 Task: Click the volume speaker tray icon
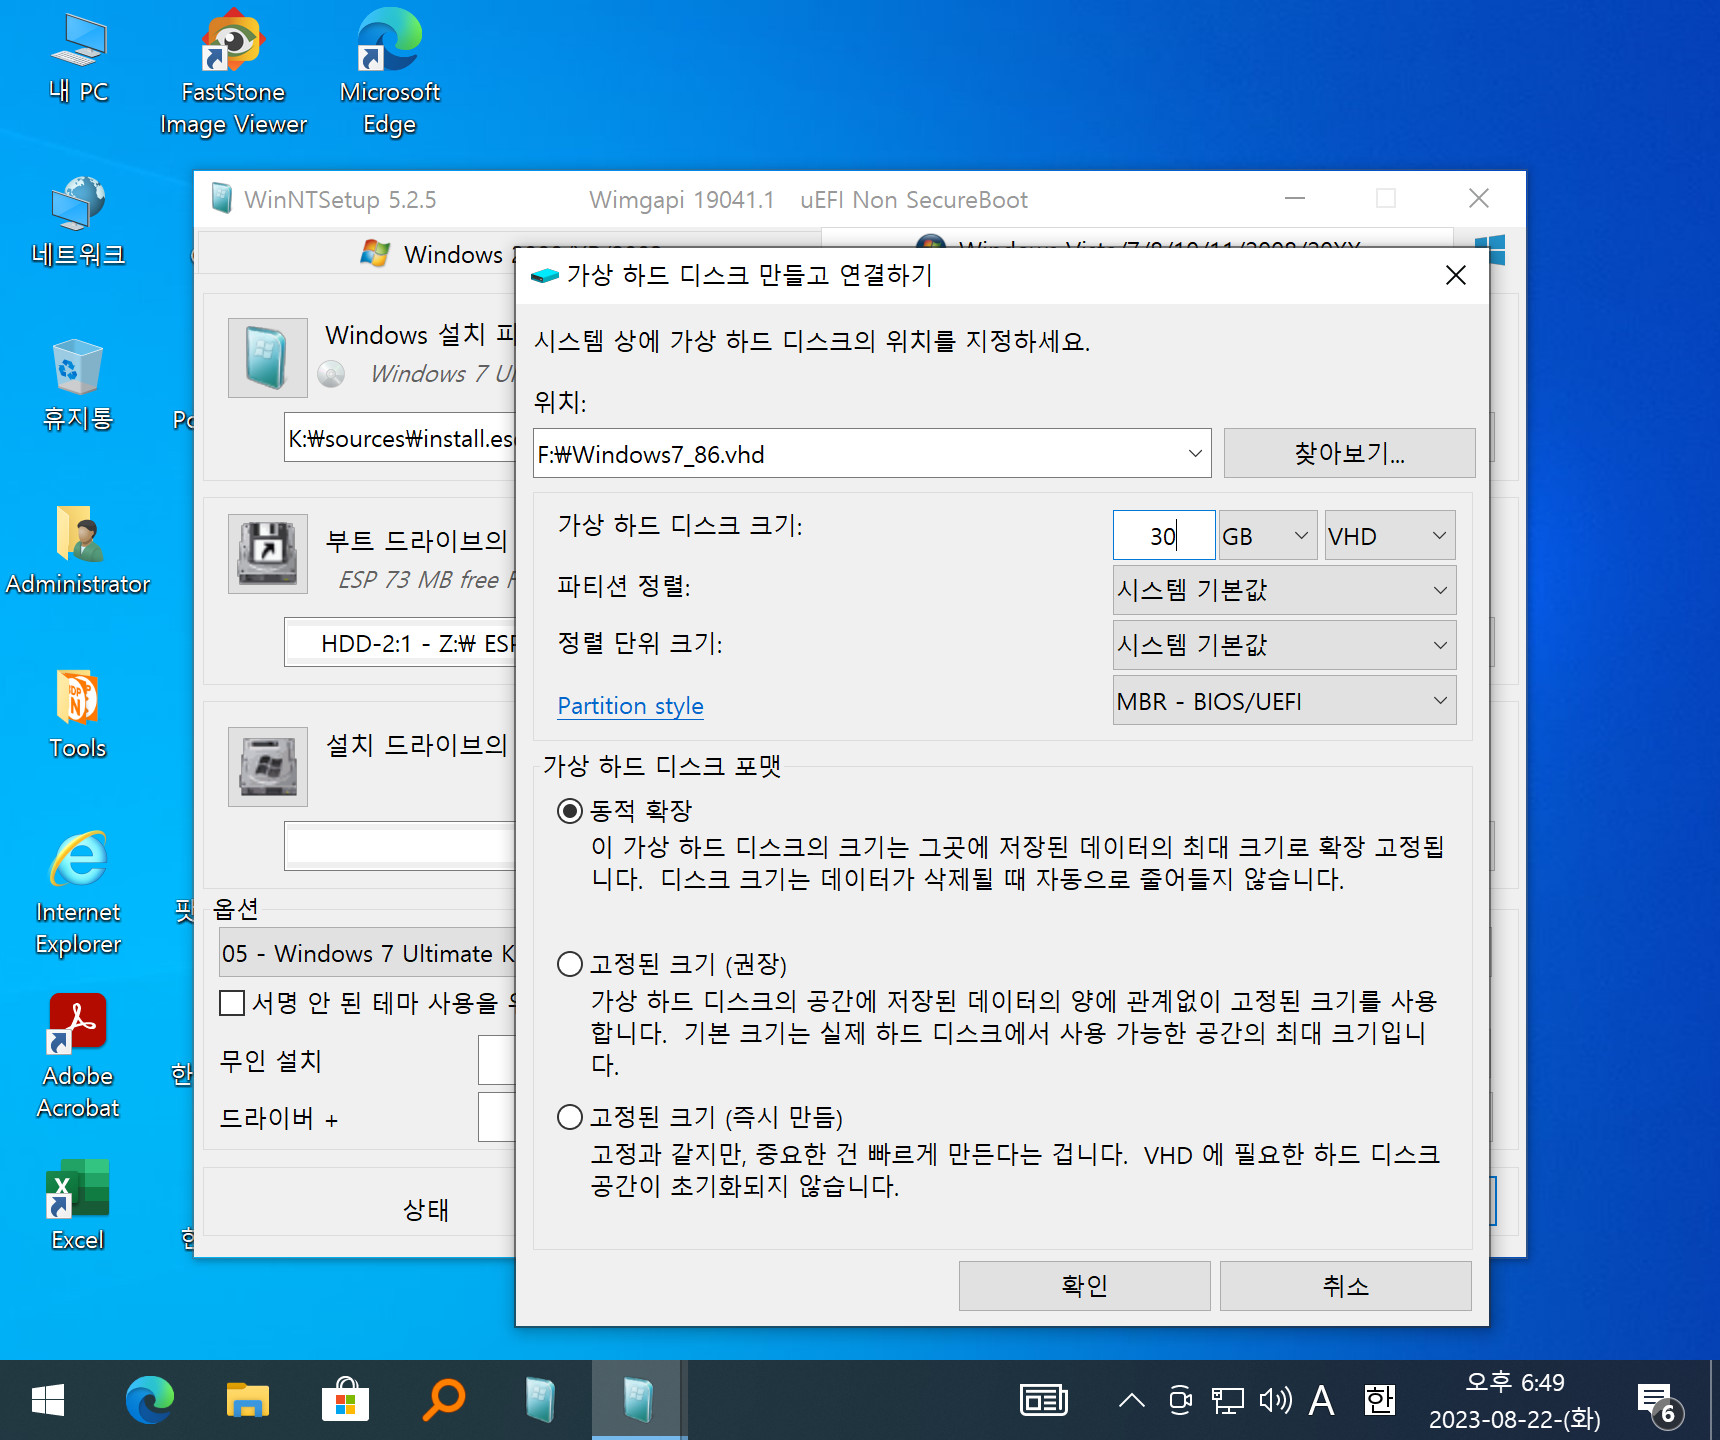pos(1275,1401)
